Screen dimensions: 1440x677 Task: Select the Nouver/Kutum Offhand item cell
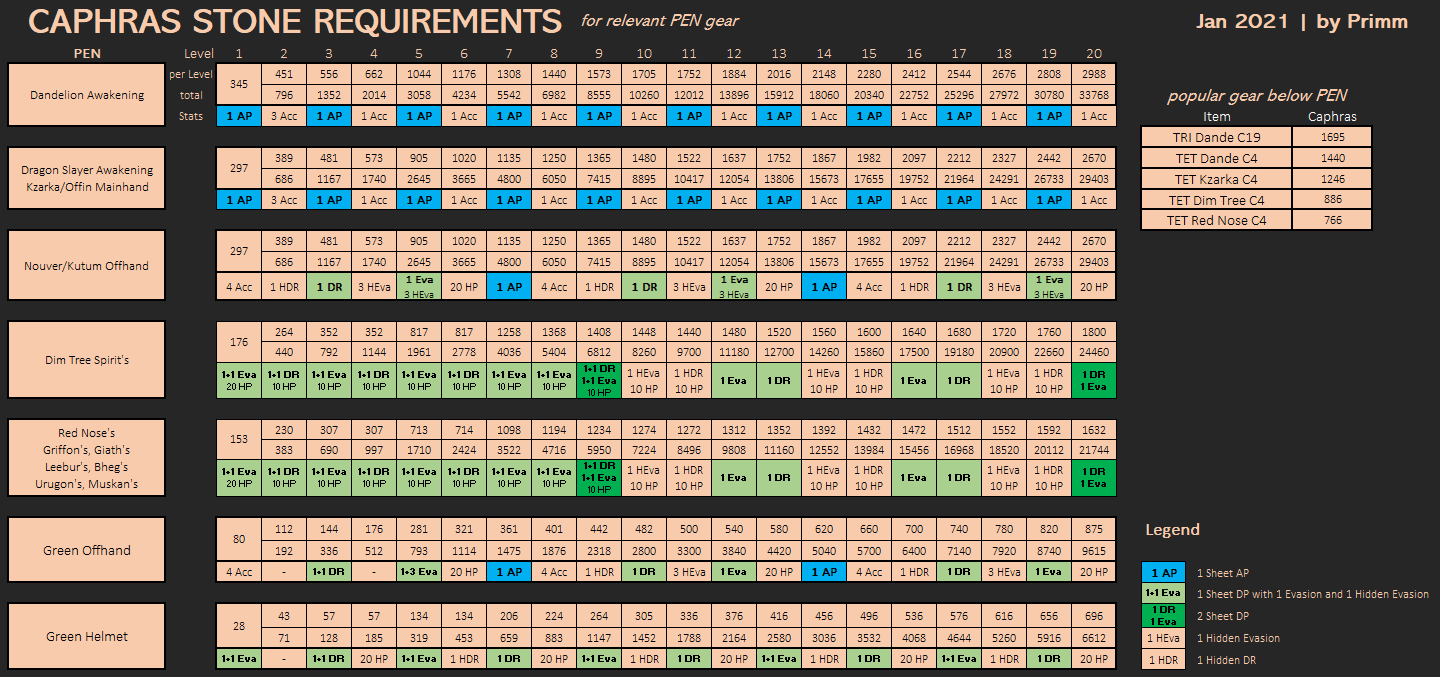(86, 266)
